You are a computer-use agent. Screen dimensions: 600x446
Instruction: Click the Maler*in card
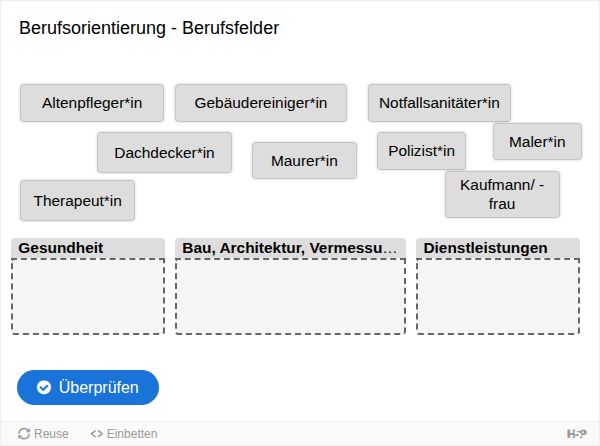537,142
